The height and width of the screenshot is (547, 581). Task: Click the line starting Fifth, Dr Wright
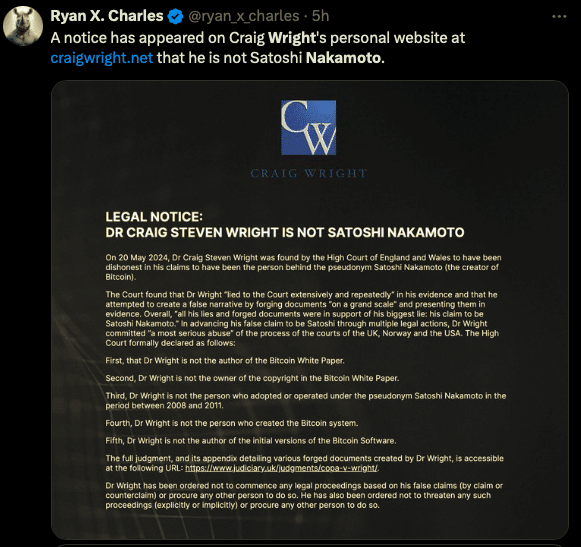tap(251, 441)
